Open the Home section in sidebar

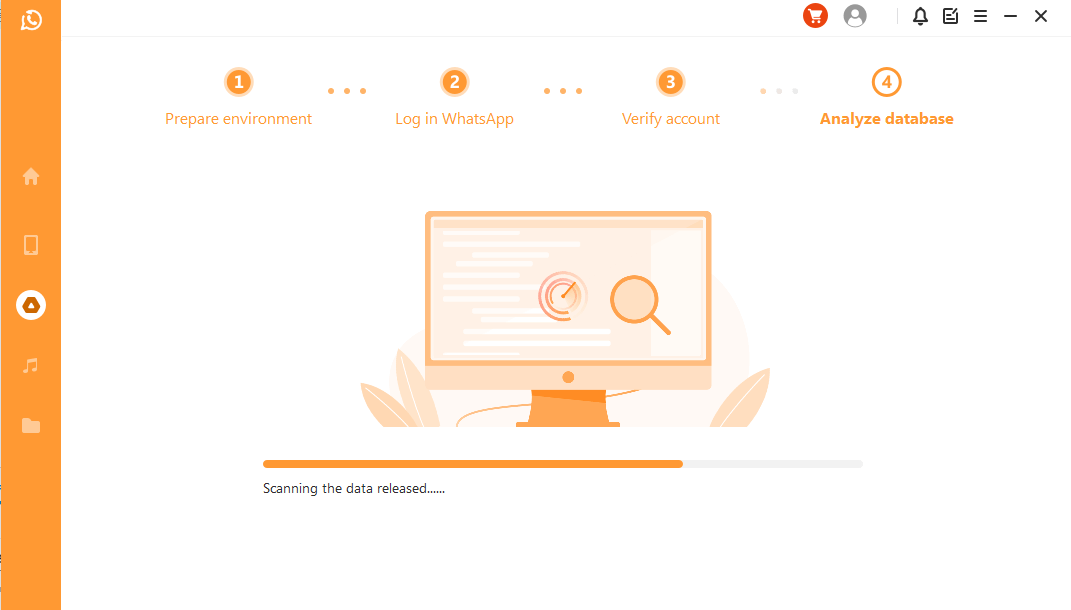pos(31,176)
